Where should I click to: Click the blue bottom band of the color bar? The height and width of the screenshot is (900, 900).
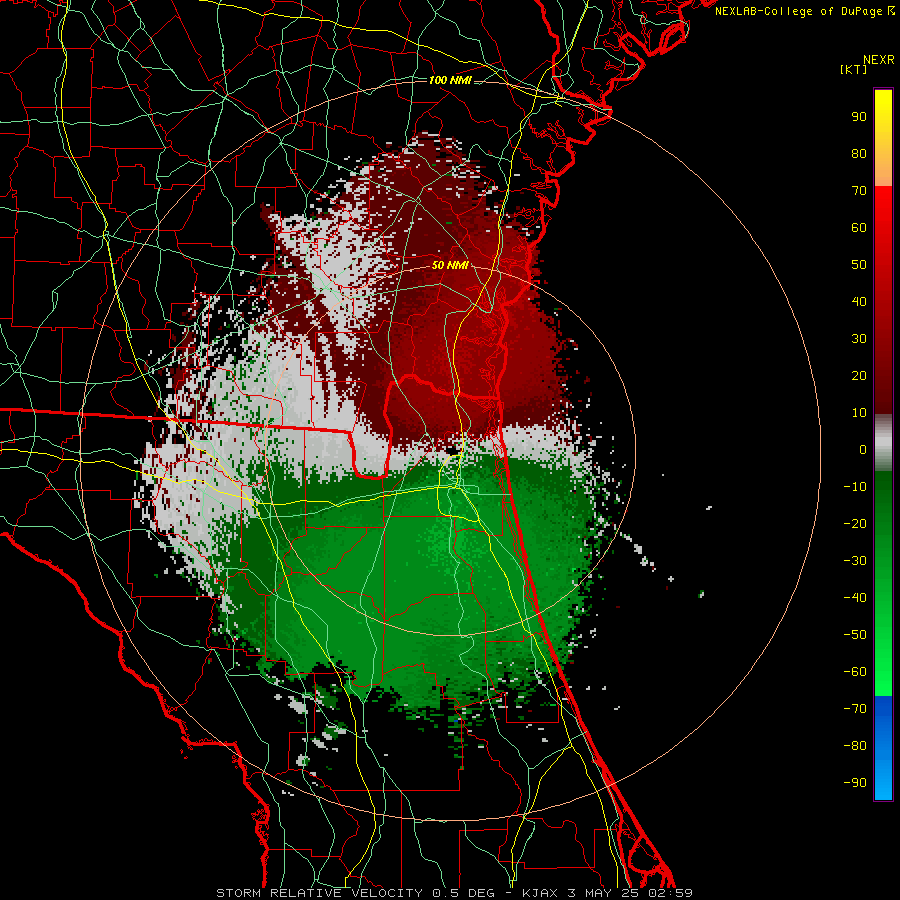point(883,748)
